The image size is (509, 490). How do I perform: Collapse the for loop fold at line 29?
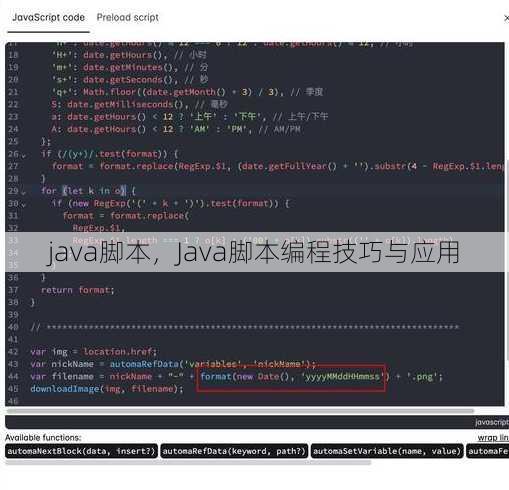pos(23,192)
